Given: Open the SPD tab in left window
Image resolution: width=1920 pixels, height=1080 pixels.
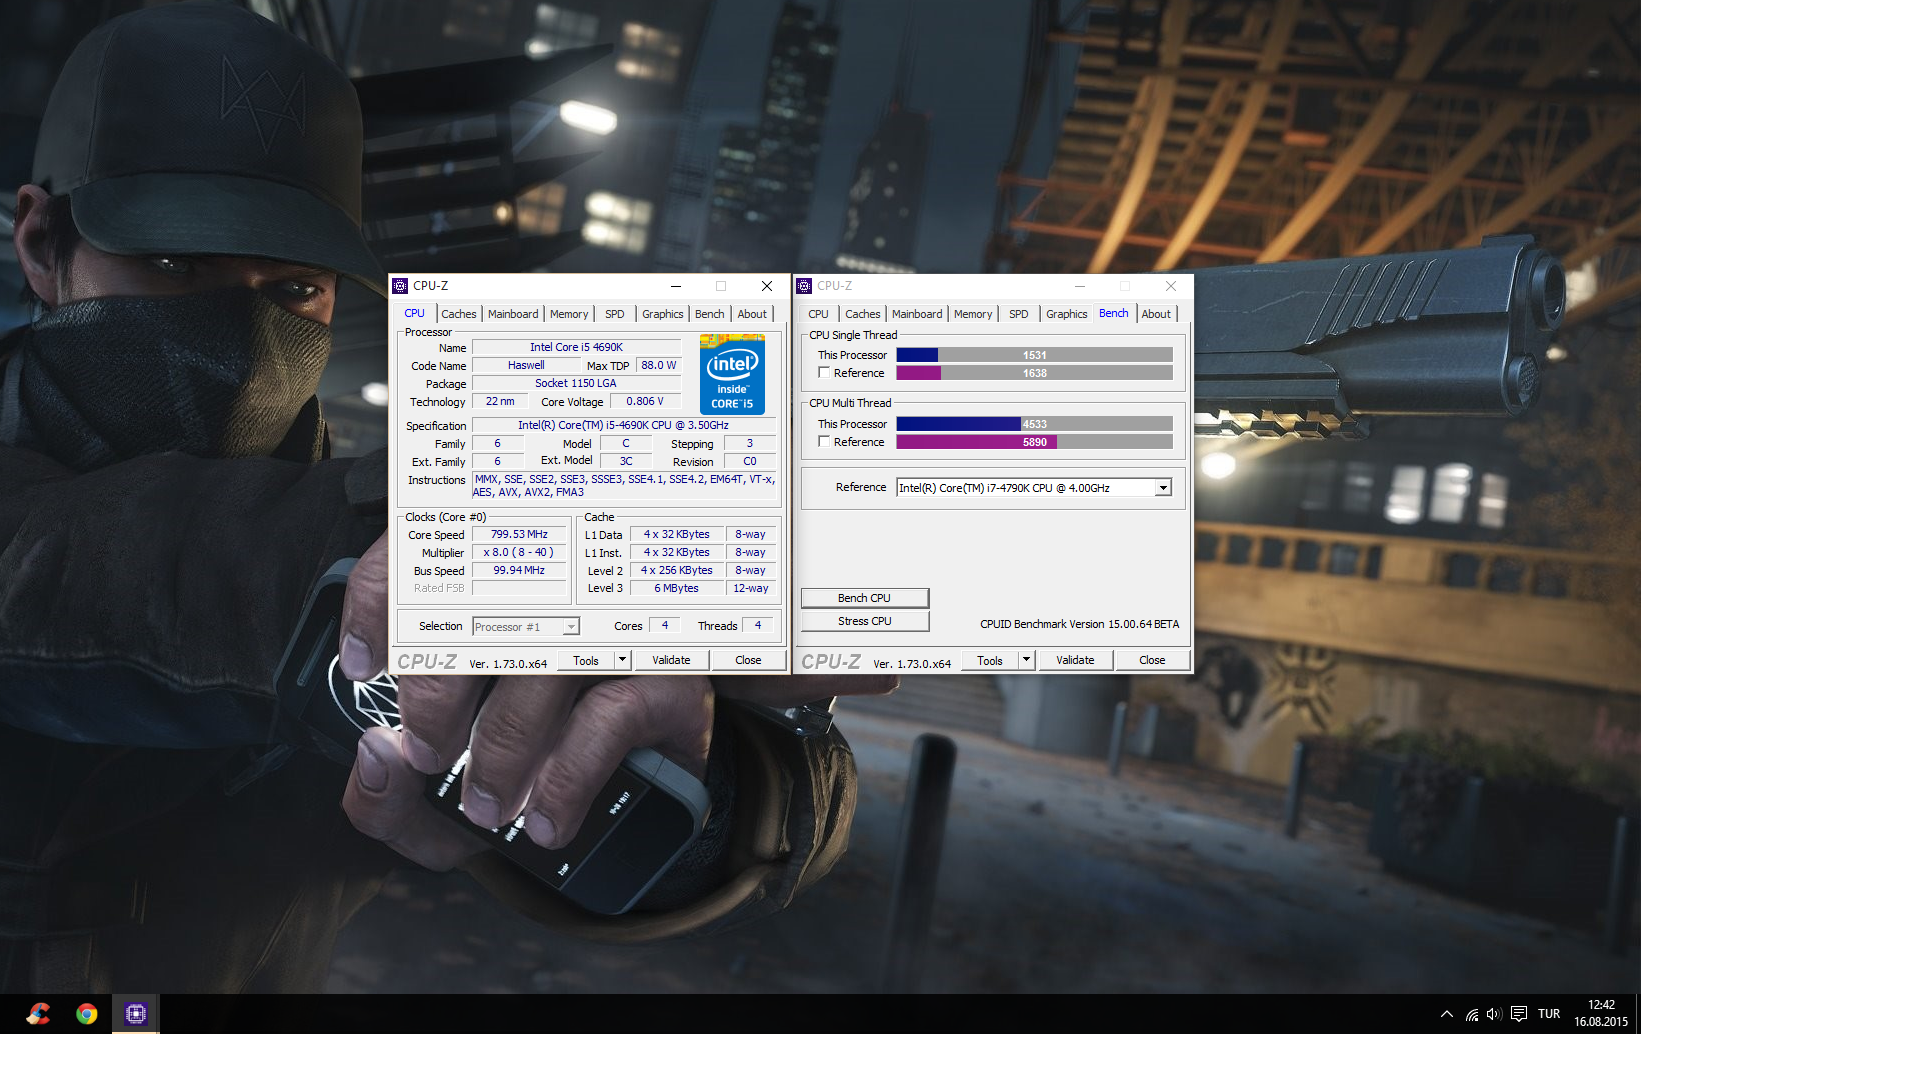Looking at the screenshot, I should (615, 314).
